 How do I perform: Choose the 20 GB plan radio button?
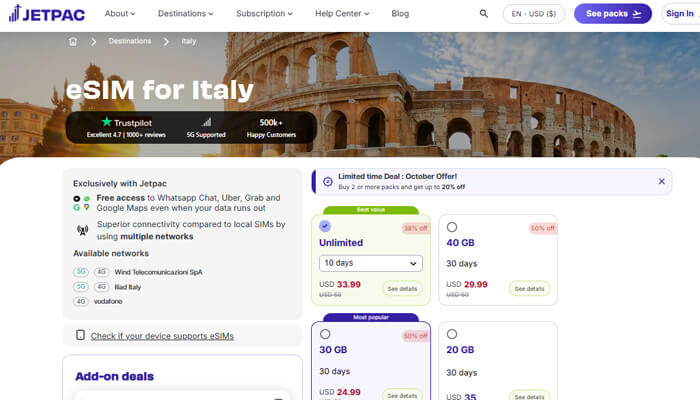point(452,334)
